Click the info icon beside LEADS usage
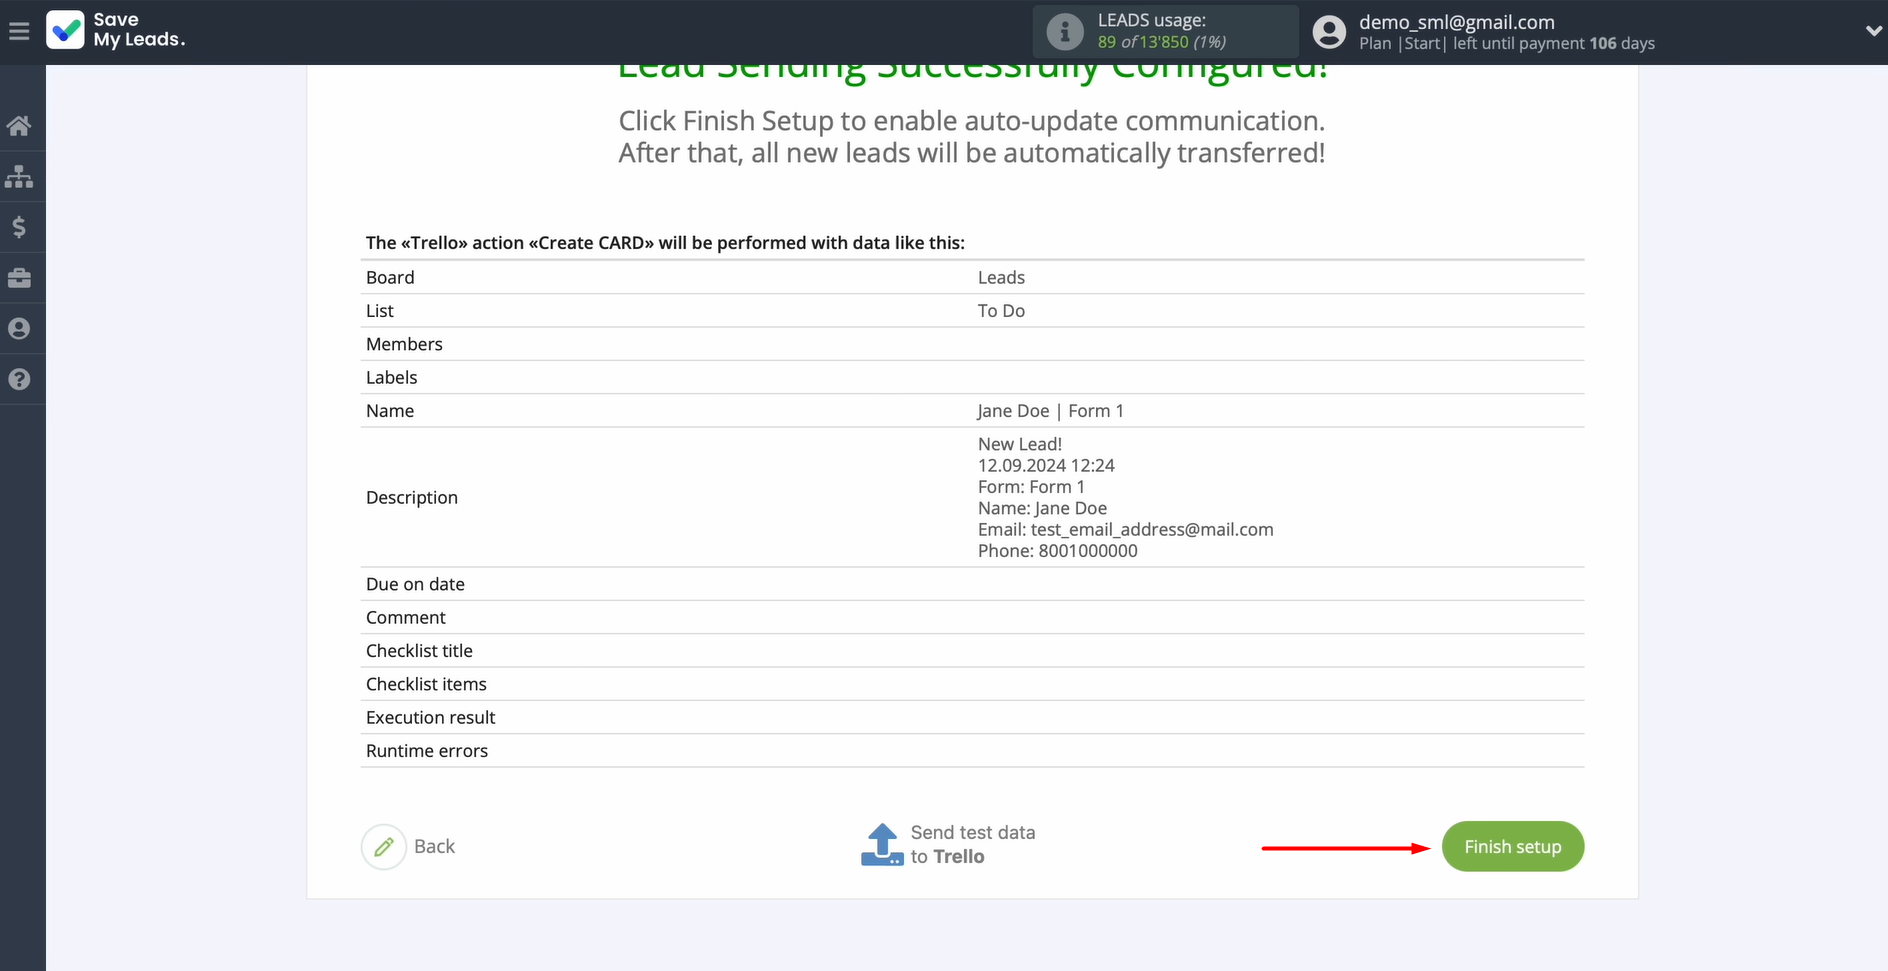The width and height of the screenshot is (1888, 971). click(1064, 32)
